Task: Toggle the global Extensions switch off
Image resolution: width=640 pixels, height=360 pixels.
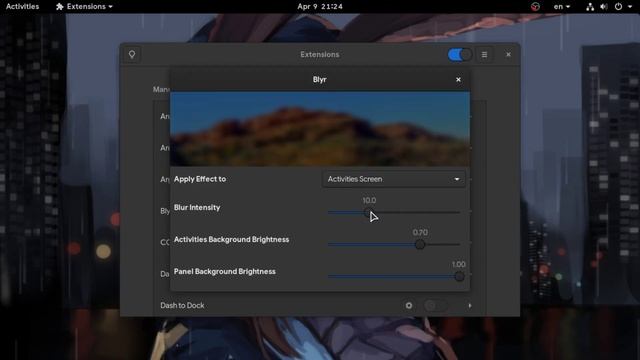Action: [459, 54]
